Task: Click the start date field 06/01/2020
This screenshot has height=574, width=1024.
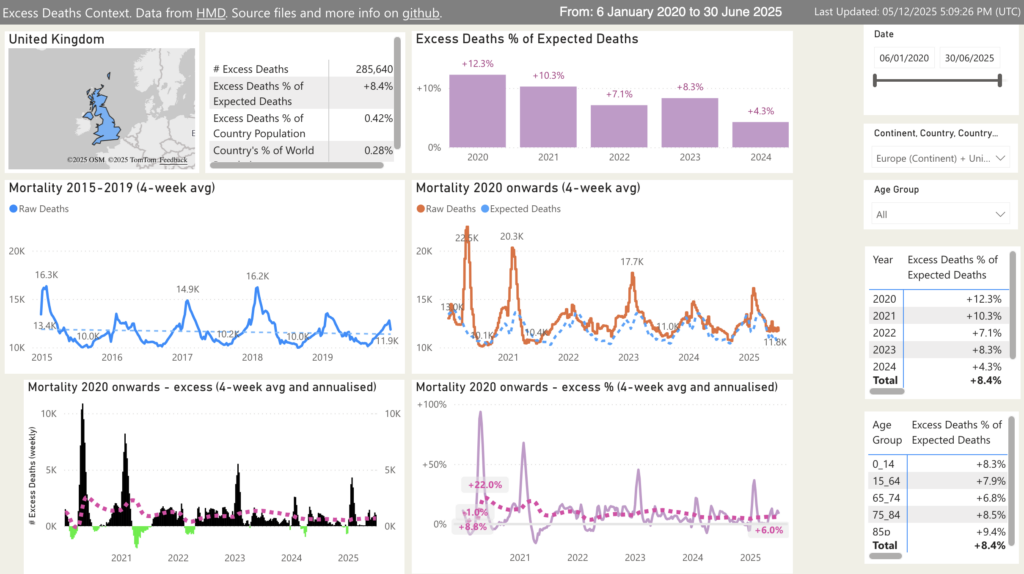Action: click(904, 58)
